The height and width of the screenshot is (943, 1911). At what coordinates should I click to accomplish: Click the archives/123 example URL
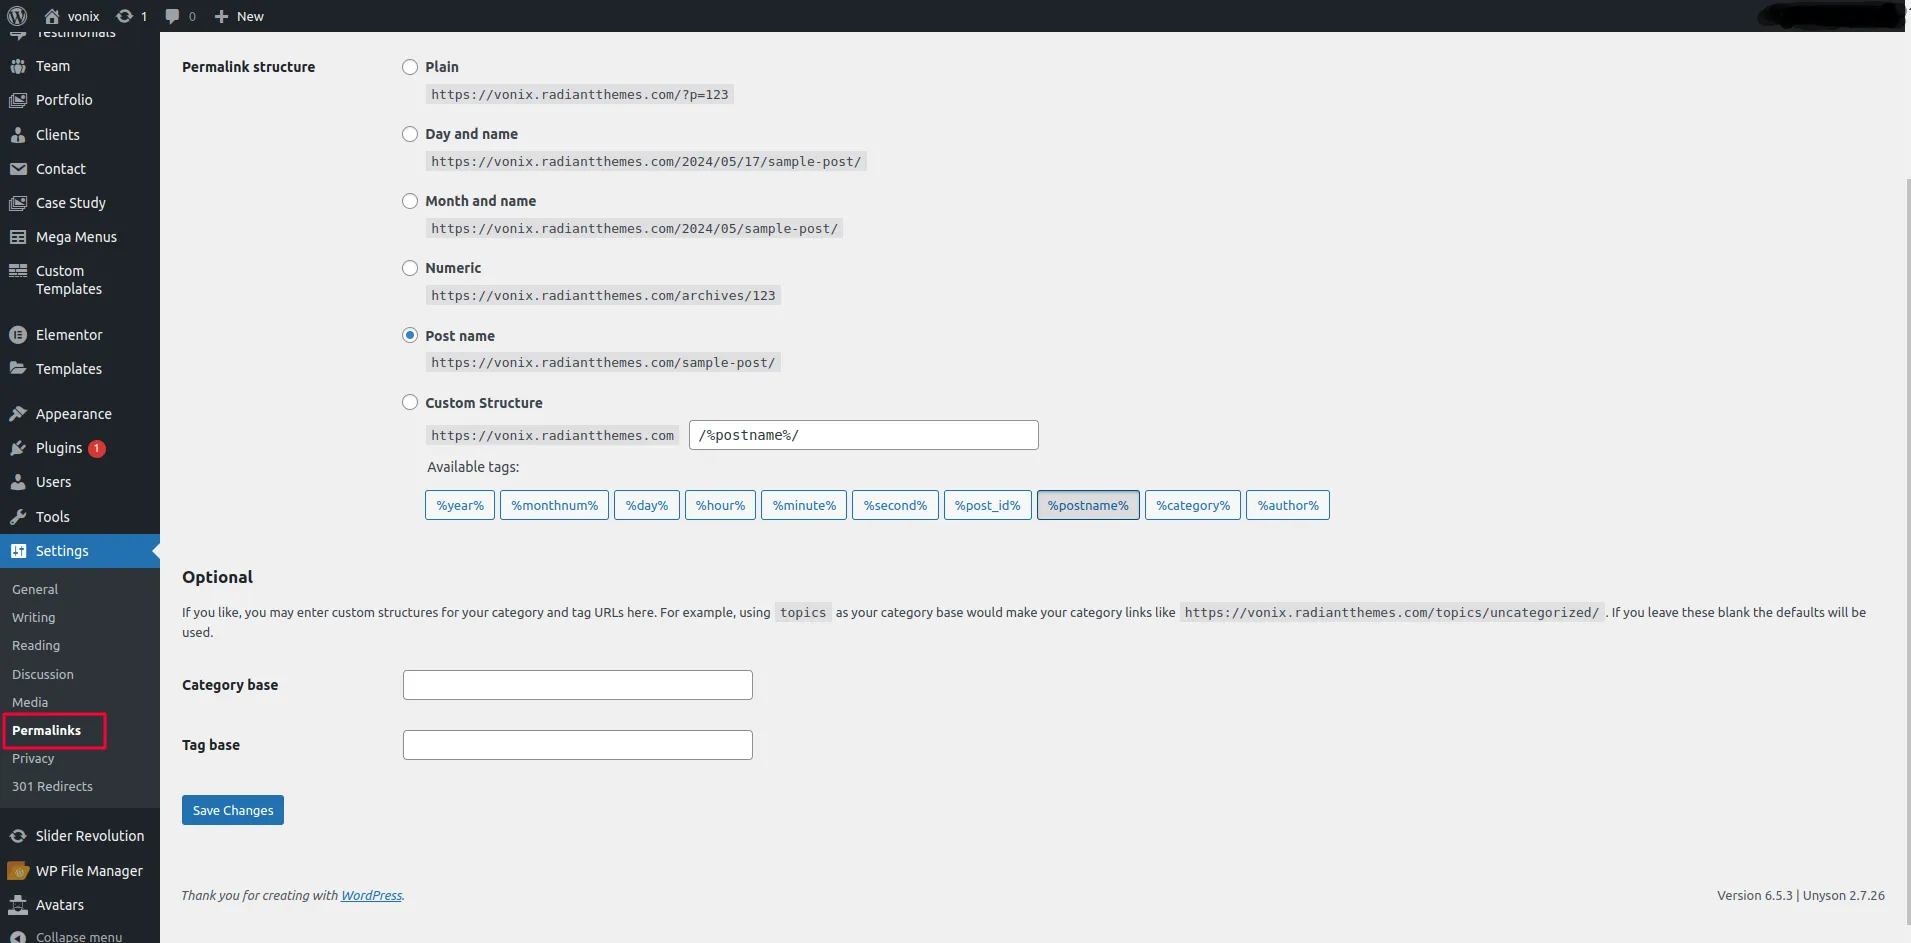coord(603,295)
